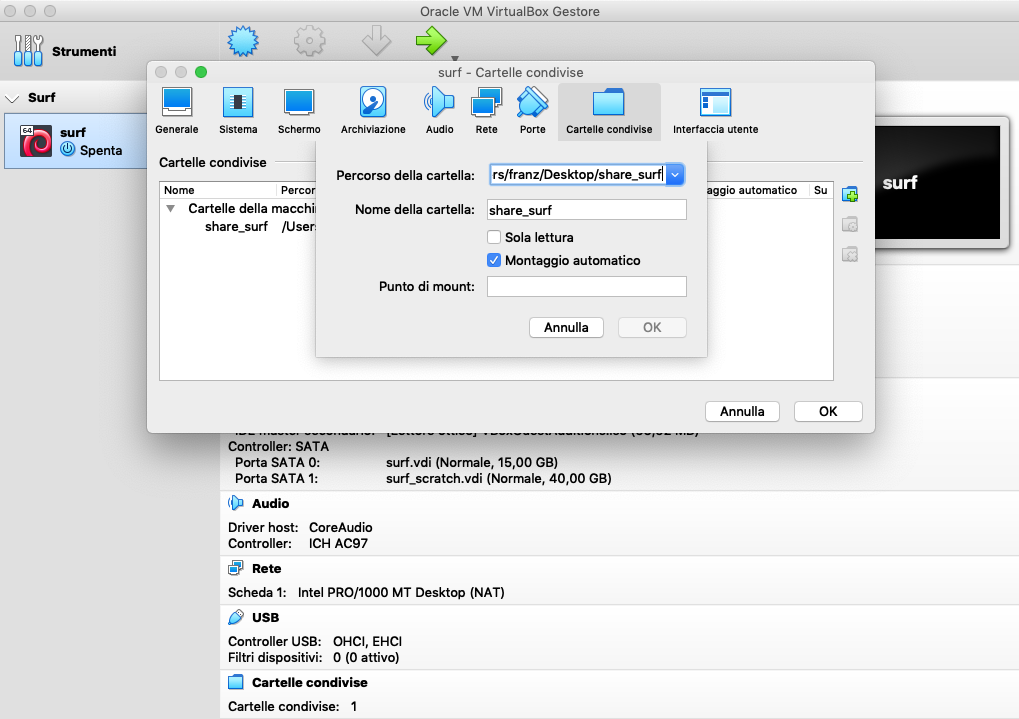The image size is (1019, 719).
Task: Select the share_surf row in folder list
Action: click(237, 227)
